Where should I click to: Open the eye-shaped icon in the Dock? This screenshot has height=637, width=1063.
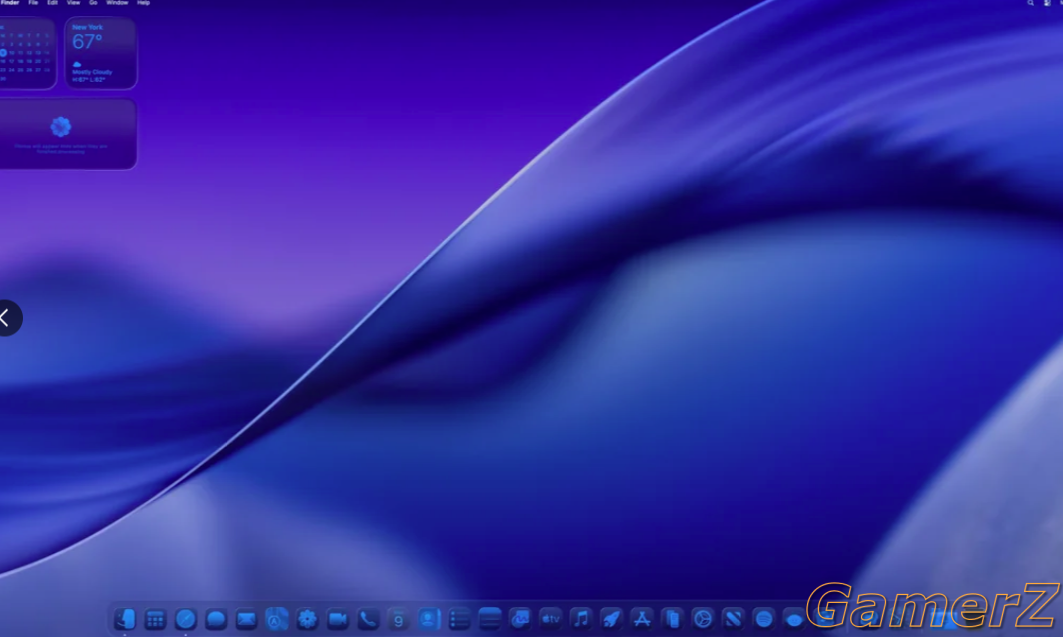(795, 619)
